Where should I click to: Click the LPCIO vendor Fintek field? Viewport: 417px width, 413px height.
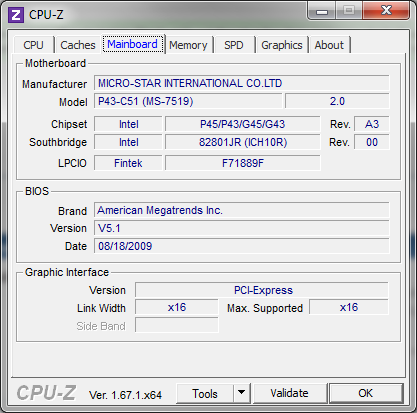(x=128, y=163)
